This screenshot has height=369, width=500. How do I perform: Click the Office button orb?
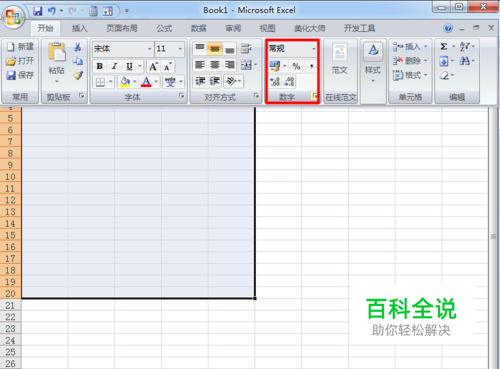click(14, 17)
